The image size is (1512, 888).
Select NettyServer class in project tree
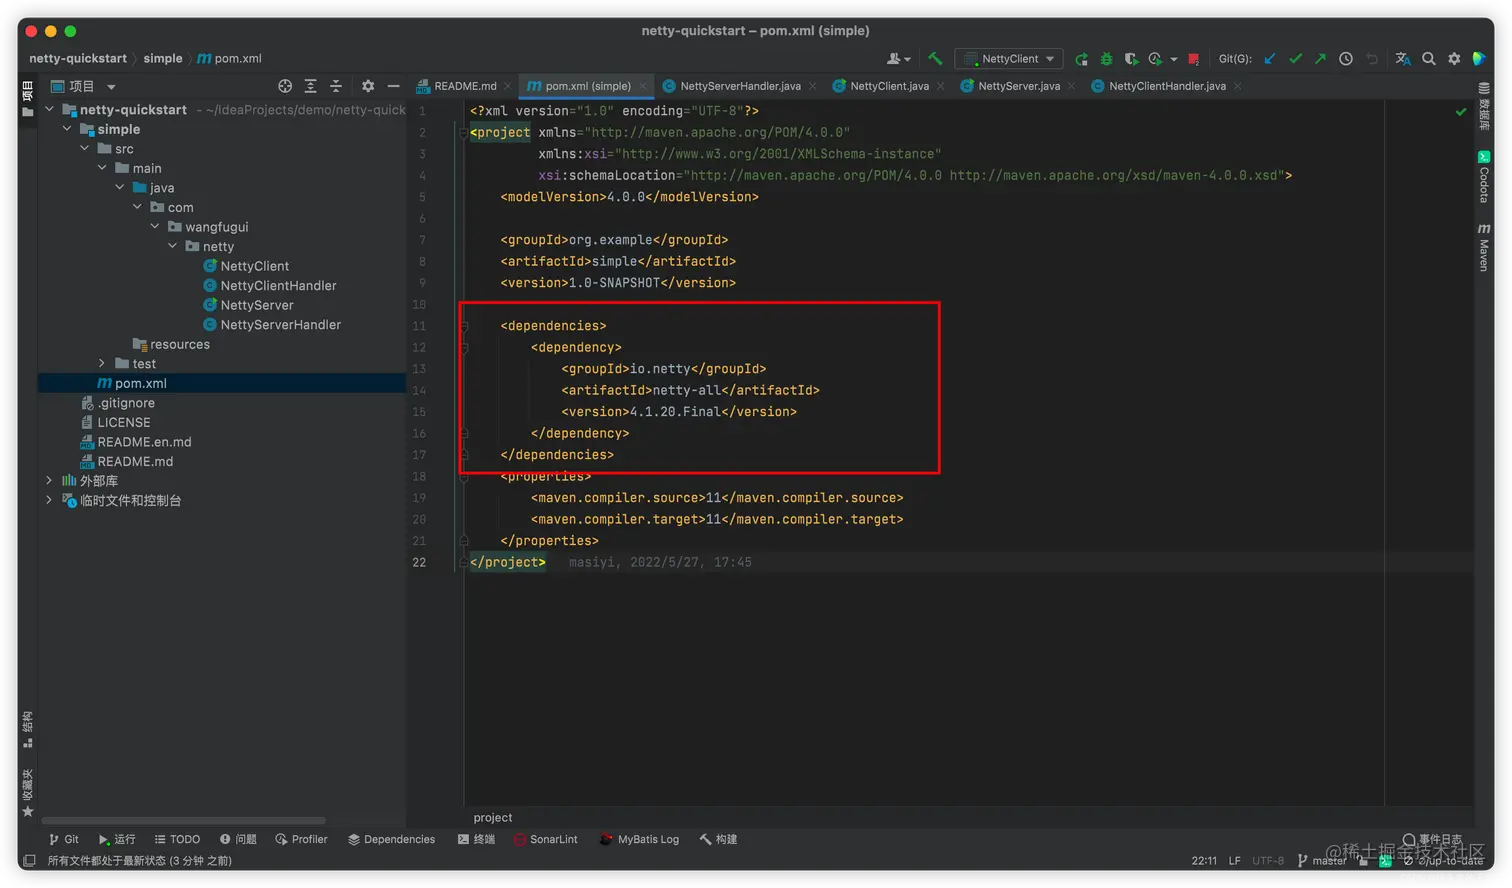tap(256, 305)
